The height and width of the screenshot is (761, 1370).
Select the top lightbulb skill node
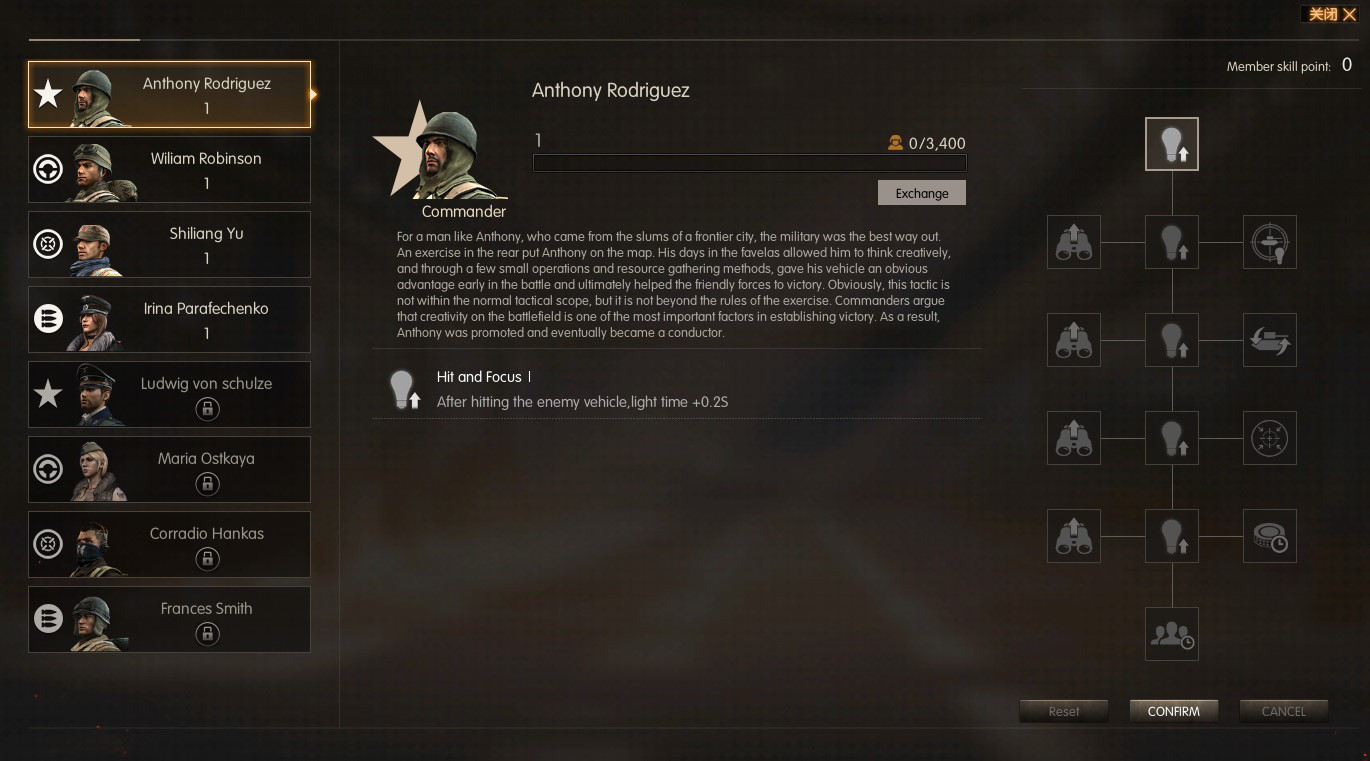pos(1171,144)
